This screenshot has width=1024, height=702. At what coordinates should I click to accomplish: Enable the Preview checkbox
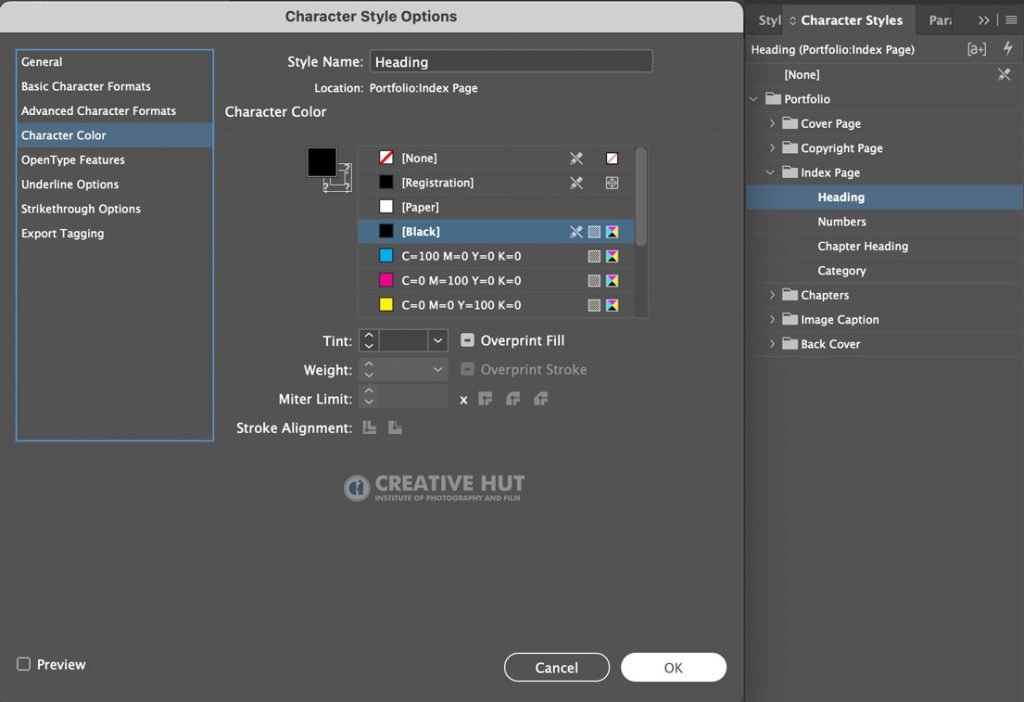[24, 664]
